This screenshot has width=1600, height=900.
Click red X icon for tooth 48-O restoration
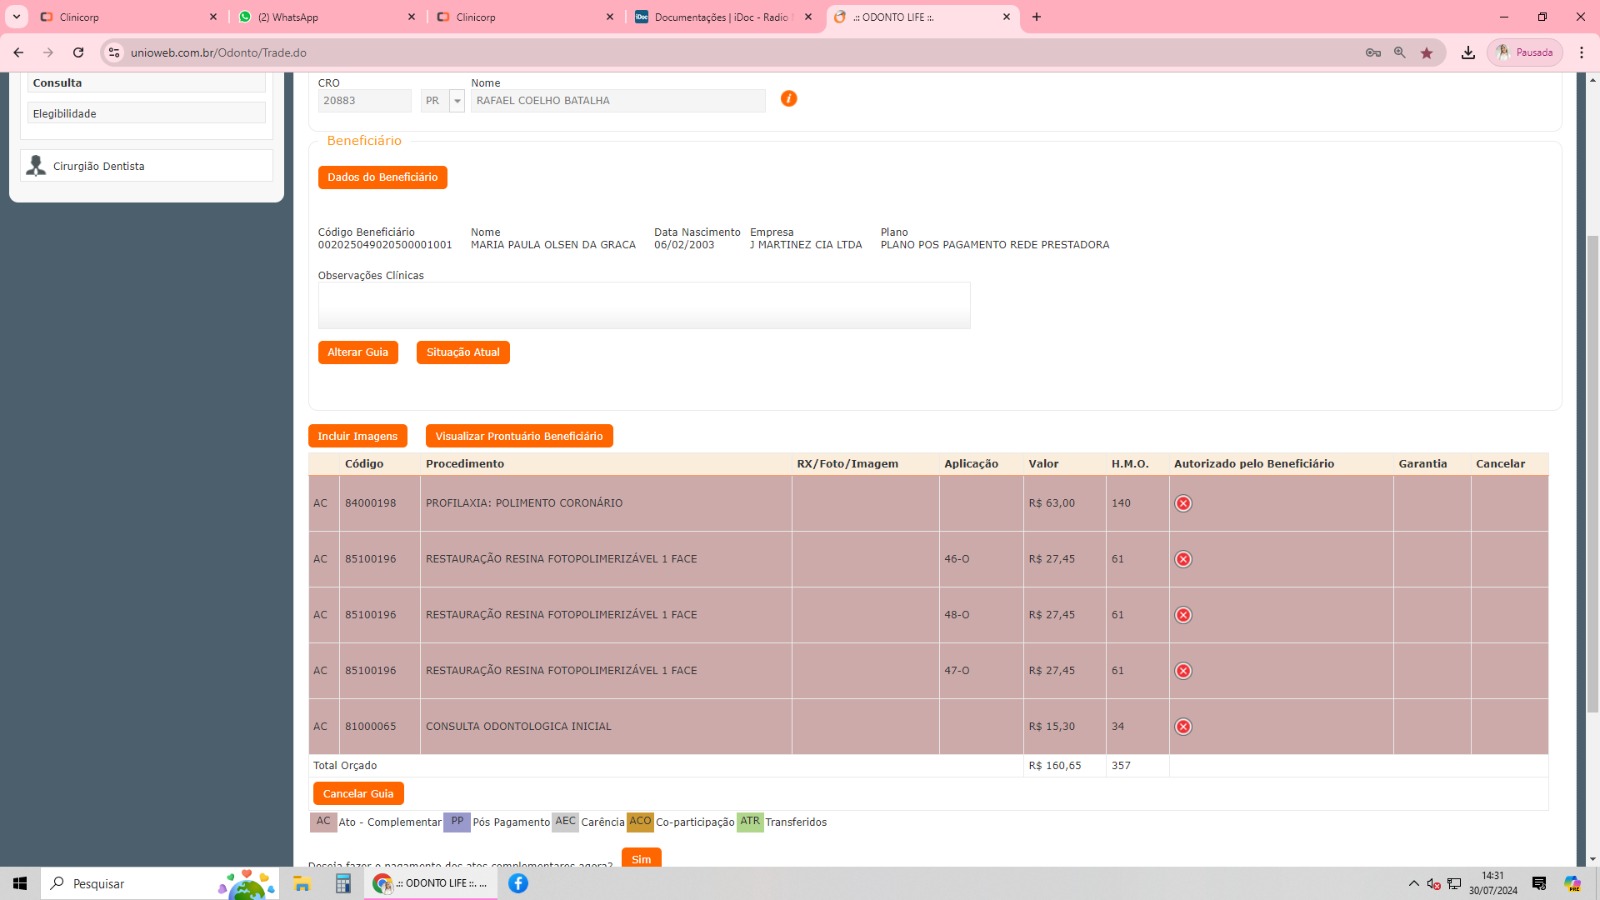(1183, 615)
